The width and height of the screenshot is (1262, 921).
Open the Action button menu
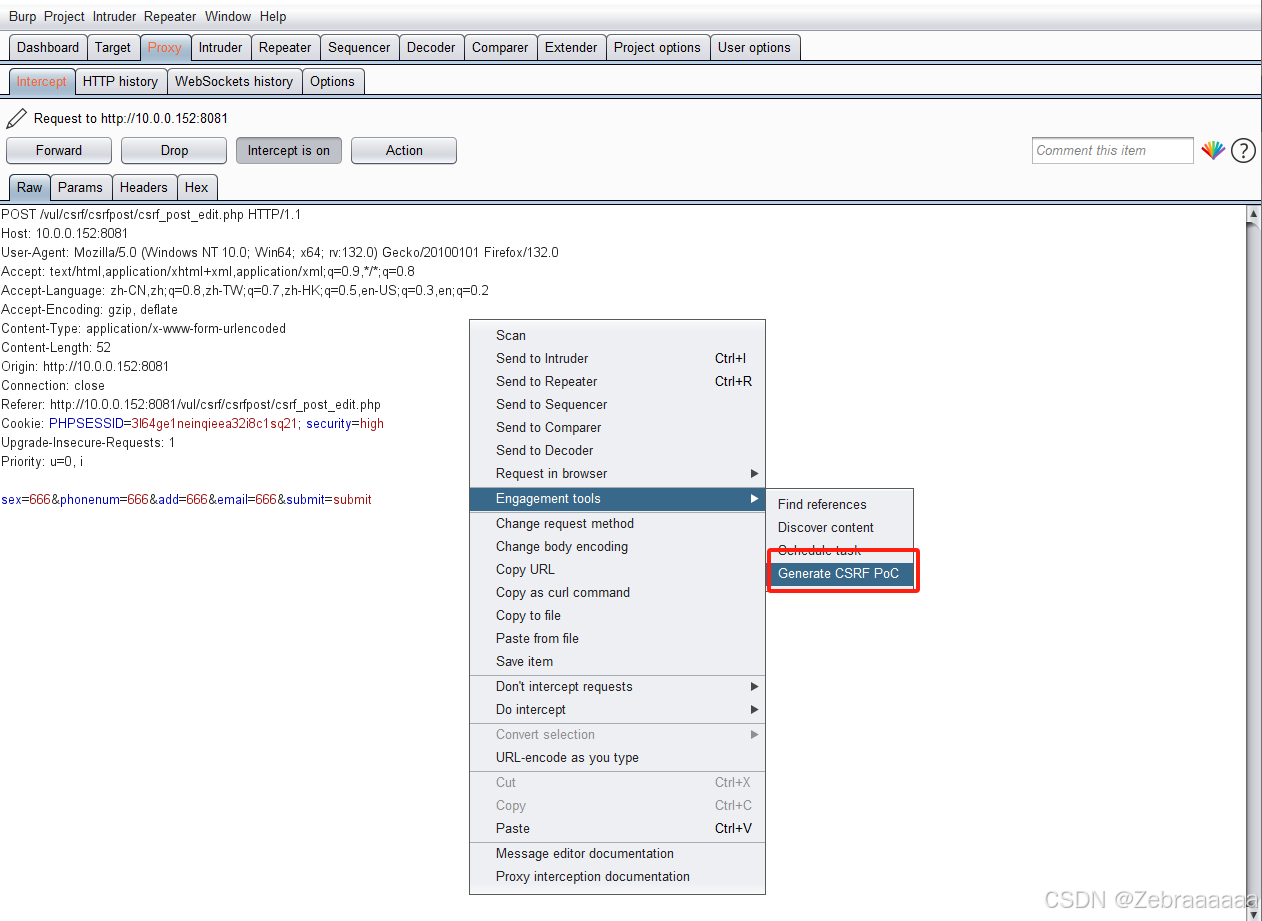[404, 150]
